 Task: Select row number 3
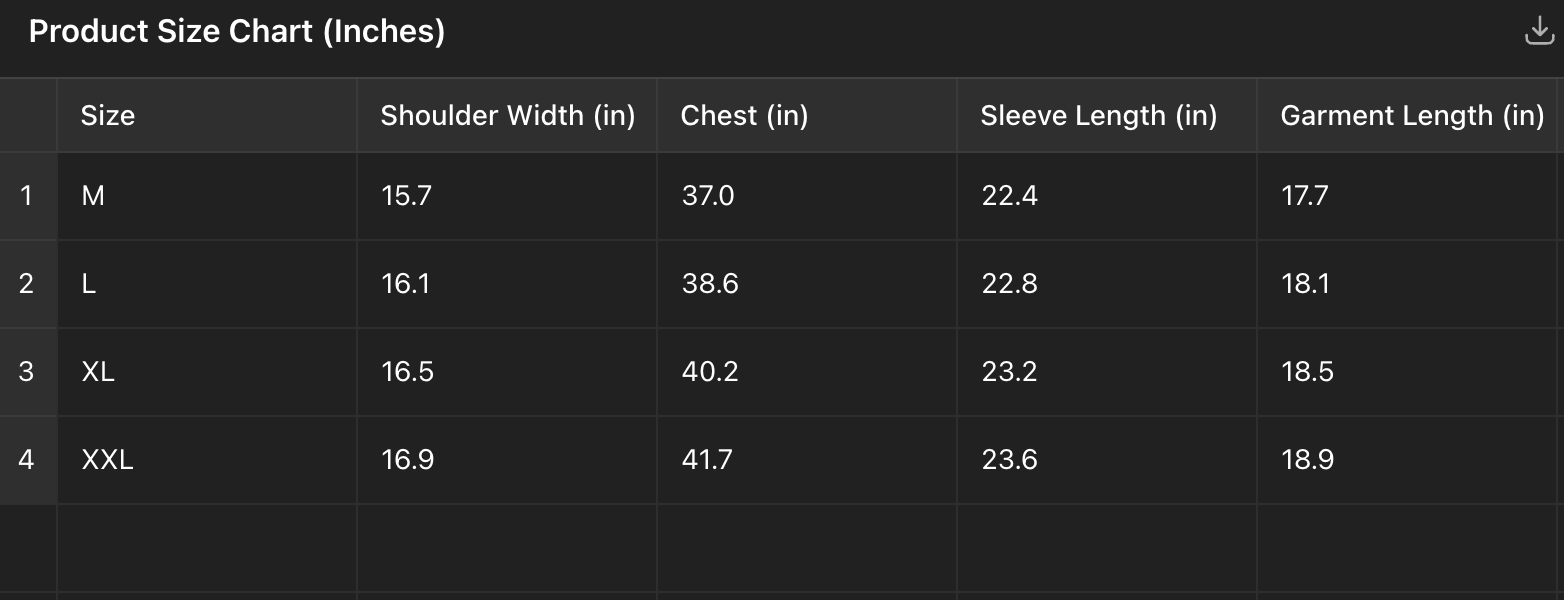(27, 372)
